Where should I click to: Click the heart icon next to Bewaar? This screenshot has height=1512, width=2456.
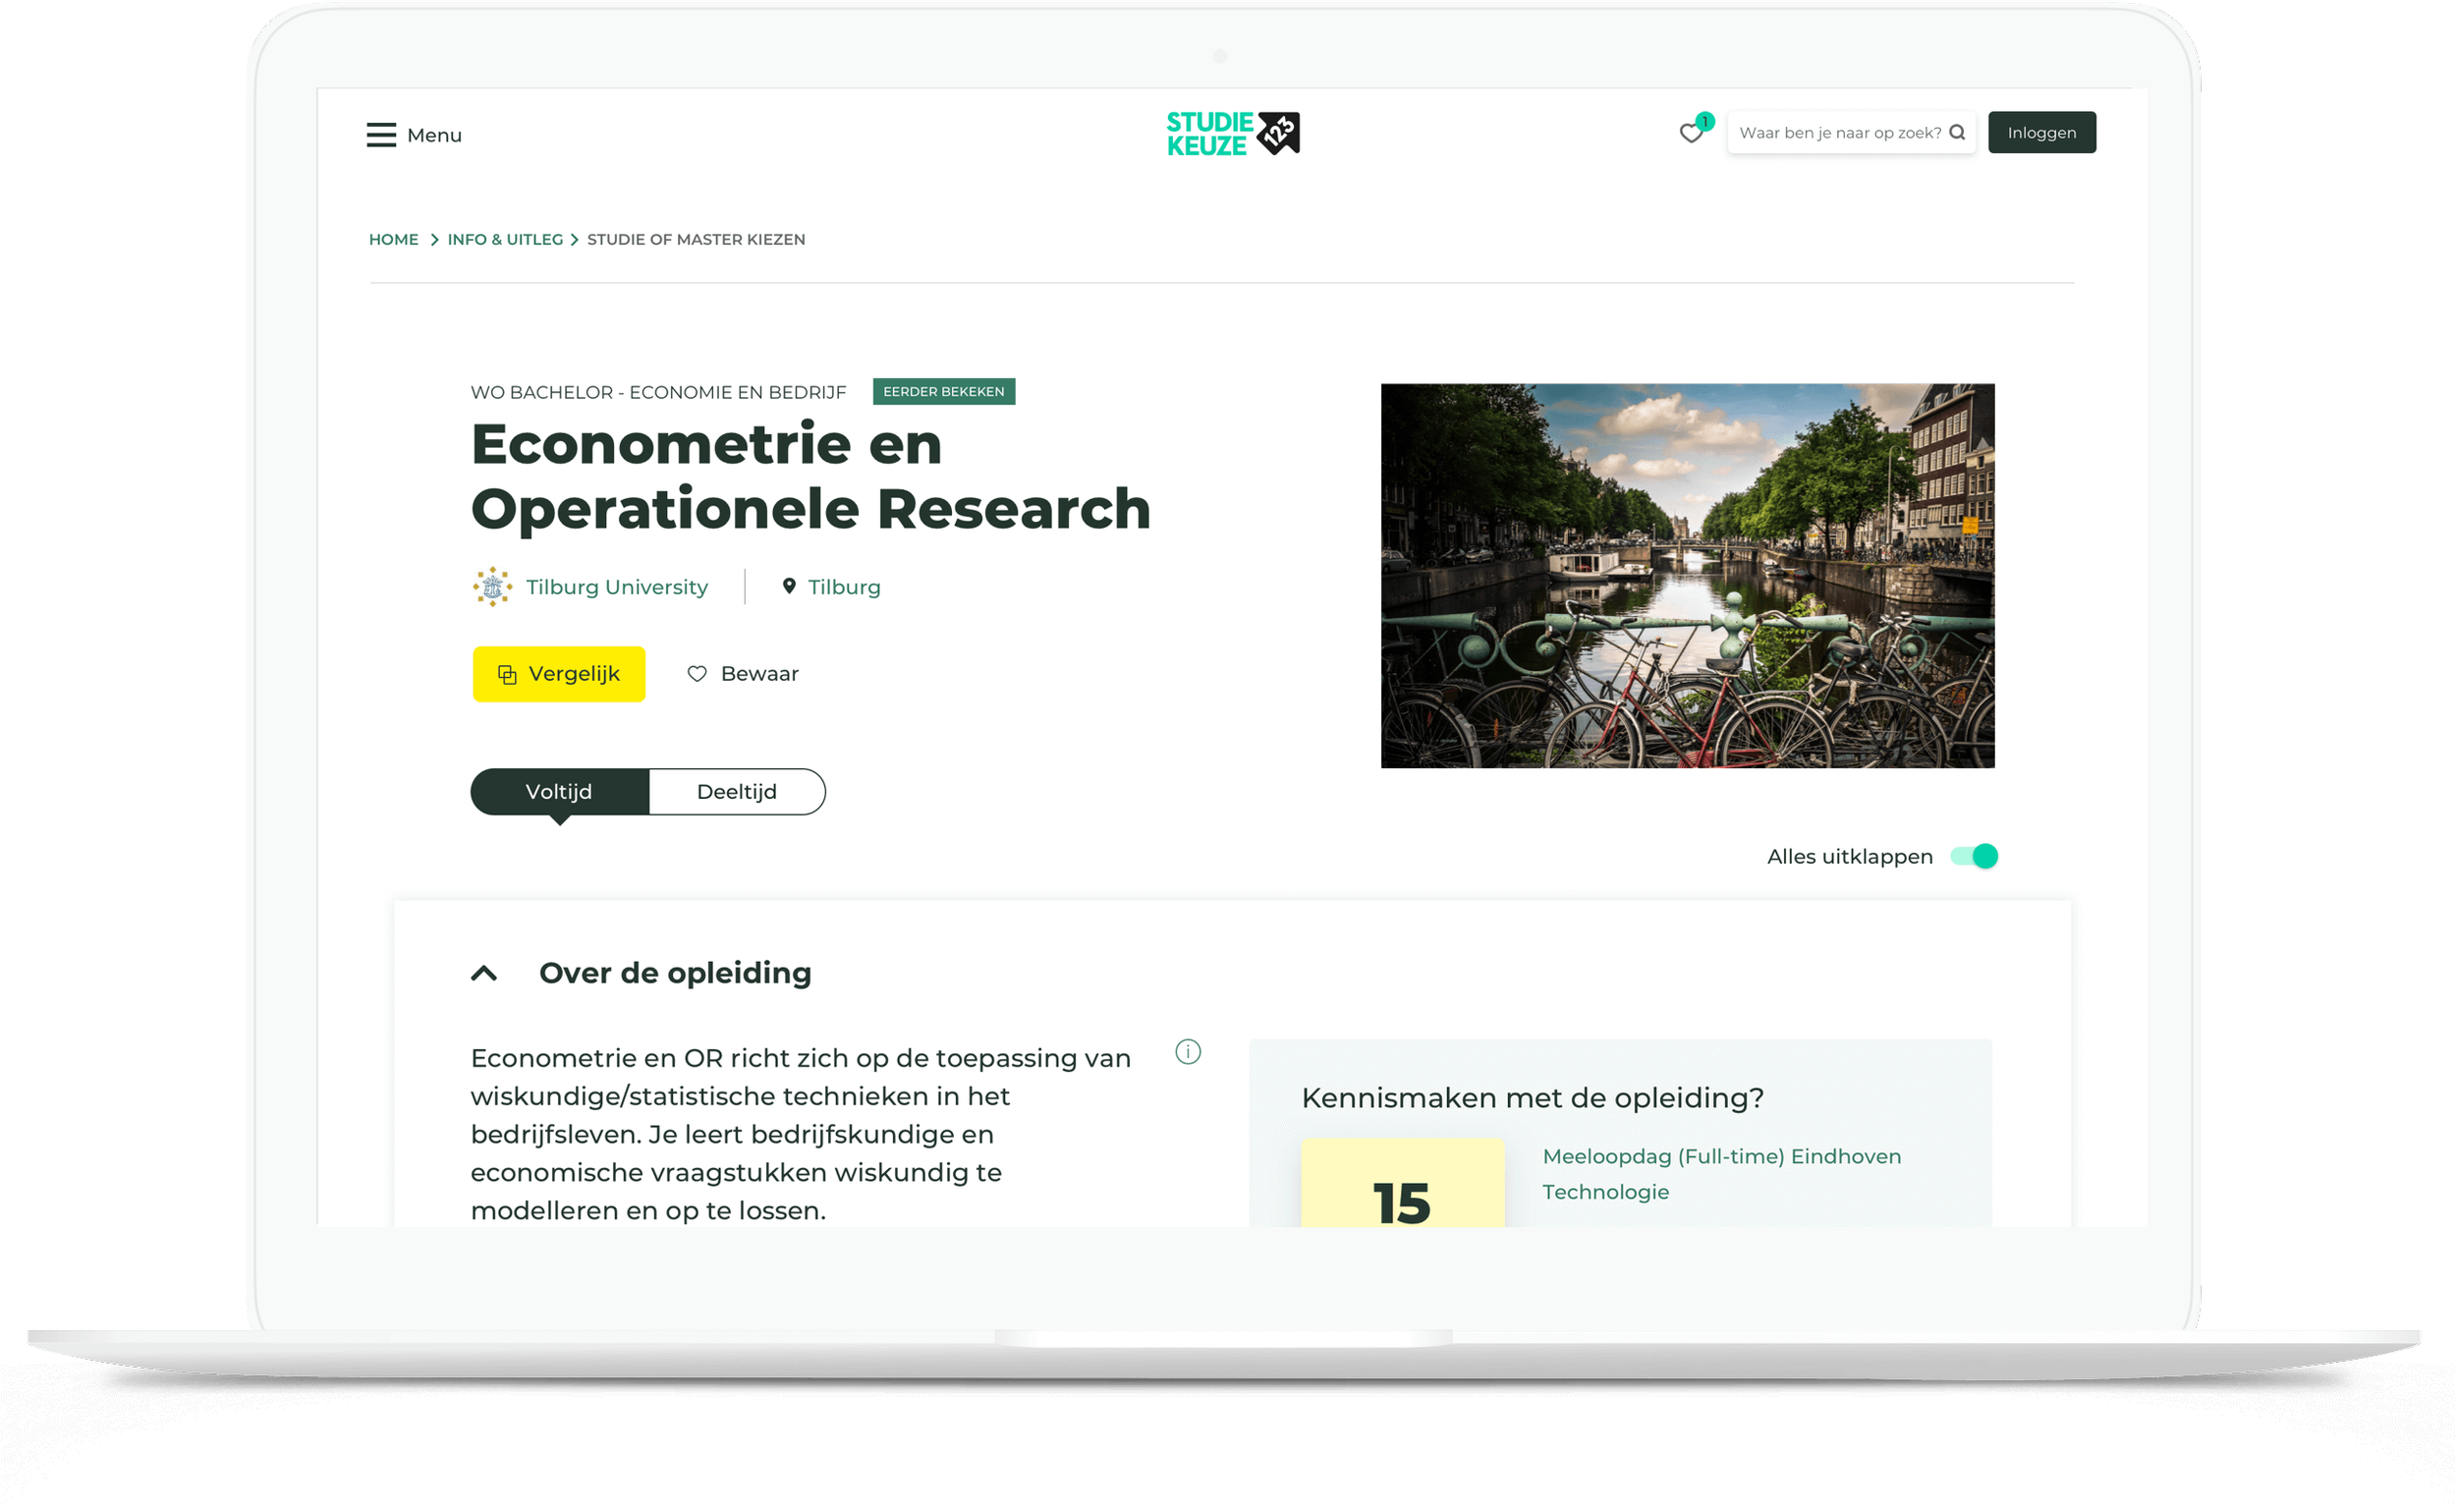697,674
